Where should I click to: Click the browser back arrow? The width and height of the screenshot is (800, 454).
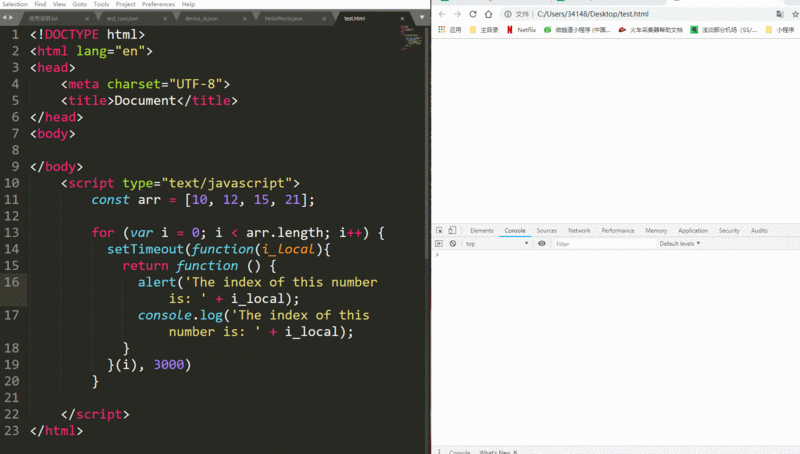[x=442, y=14]
